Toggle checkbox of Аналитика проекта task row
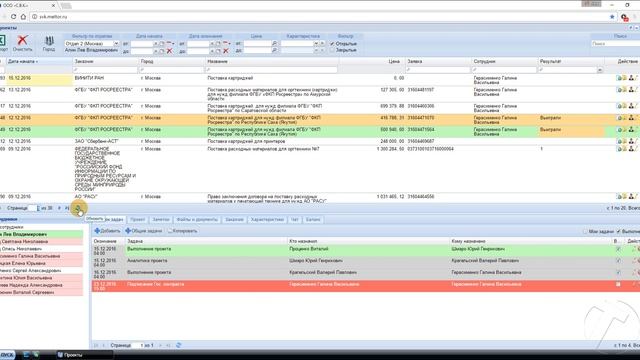The image size is (640, 360). pyautogui.click(x=618, y=260)
